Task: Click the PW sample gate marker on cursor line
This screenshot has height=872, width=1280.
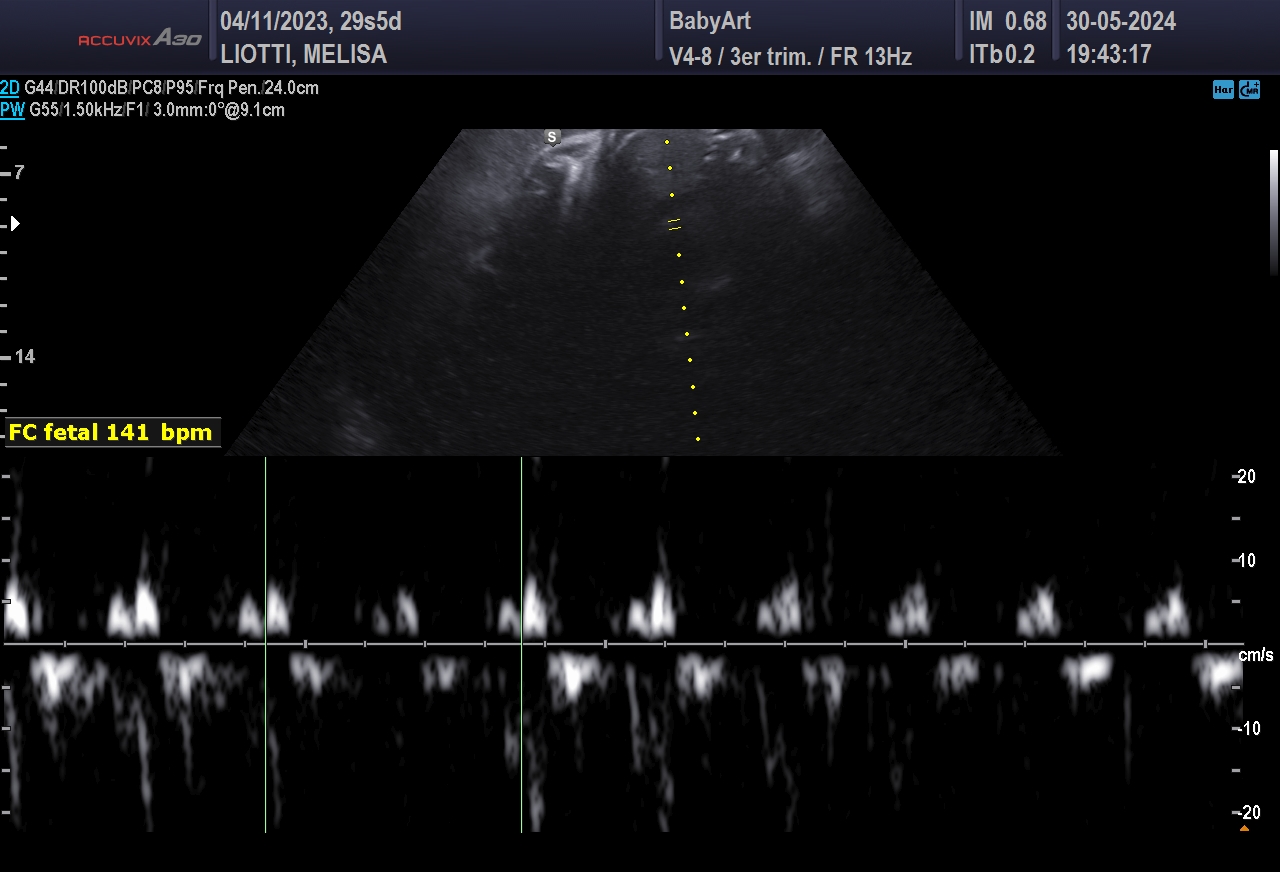Action: (674, 225)
